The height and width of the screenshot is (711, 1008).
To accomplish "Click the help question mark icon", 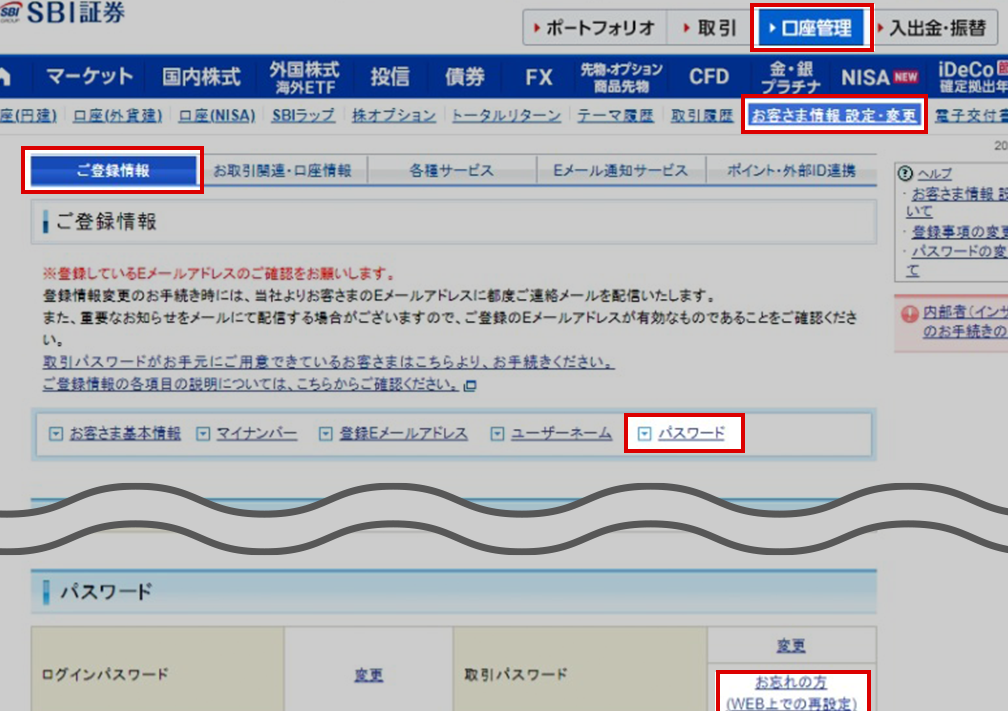I will click(x=906, y=173).
